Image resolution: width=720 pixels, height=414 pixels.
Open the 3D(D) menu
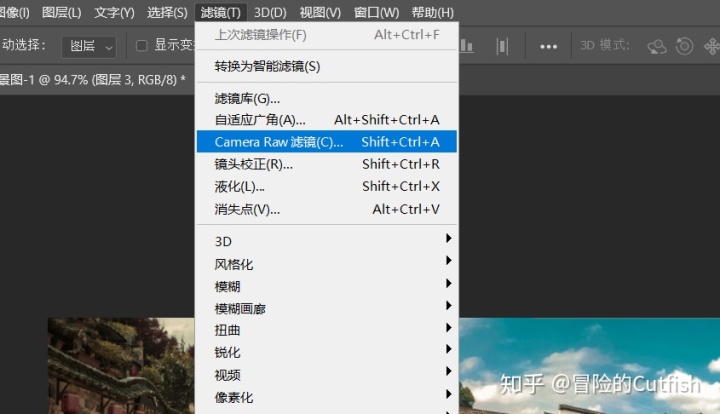coord(270,12)
